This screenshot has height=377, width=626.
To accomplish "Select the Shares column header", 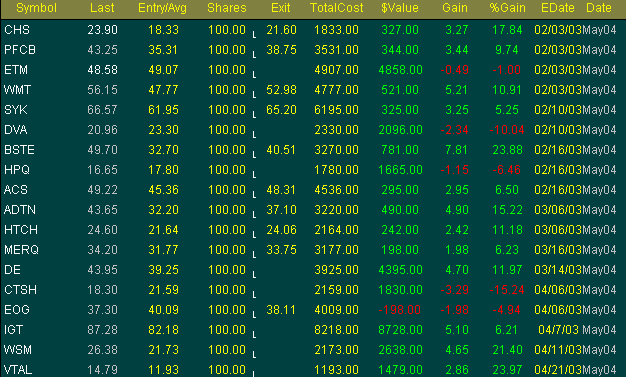I will [227, 8].
